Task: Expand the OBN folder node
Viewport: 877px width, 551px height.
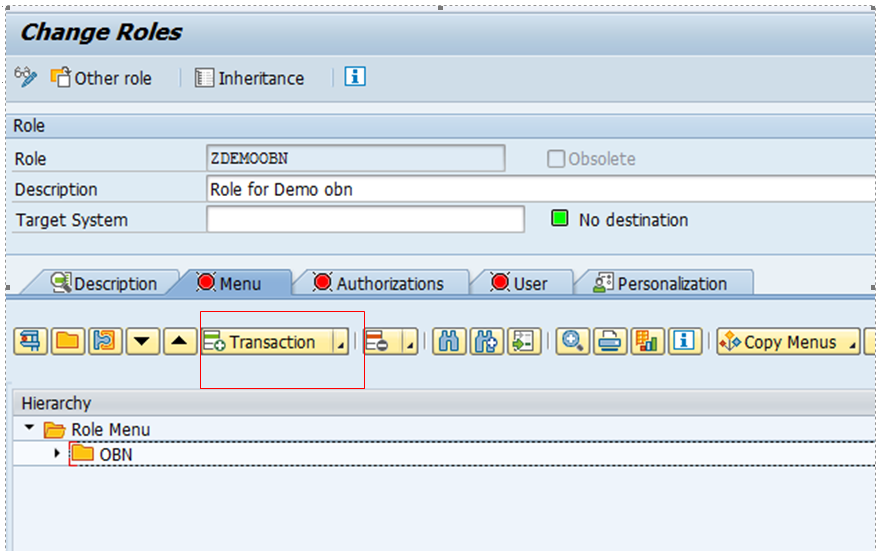Action: pyautogui.click(x=56, y=453)
